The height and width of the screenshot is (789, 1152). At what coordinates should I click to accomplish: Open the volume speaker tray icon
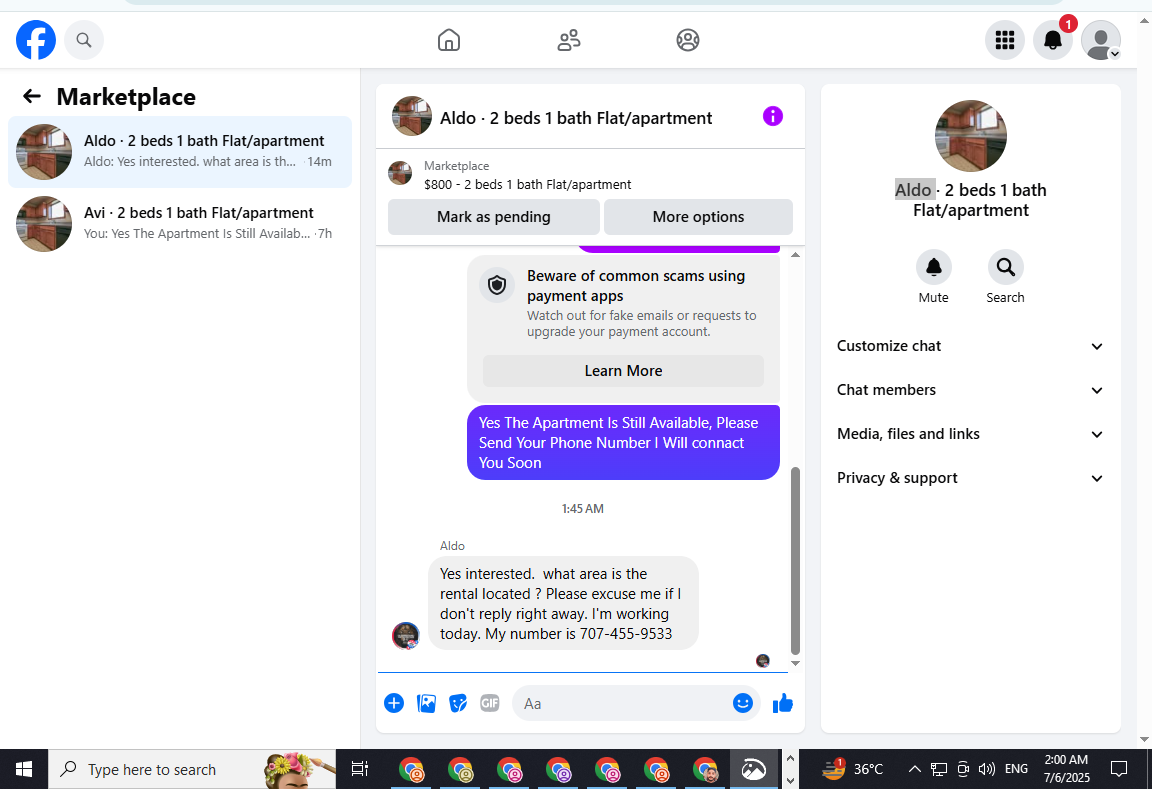coord(987,769)
